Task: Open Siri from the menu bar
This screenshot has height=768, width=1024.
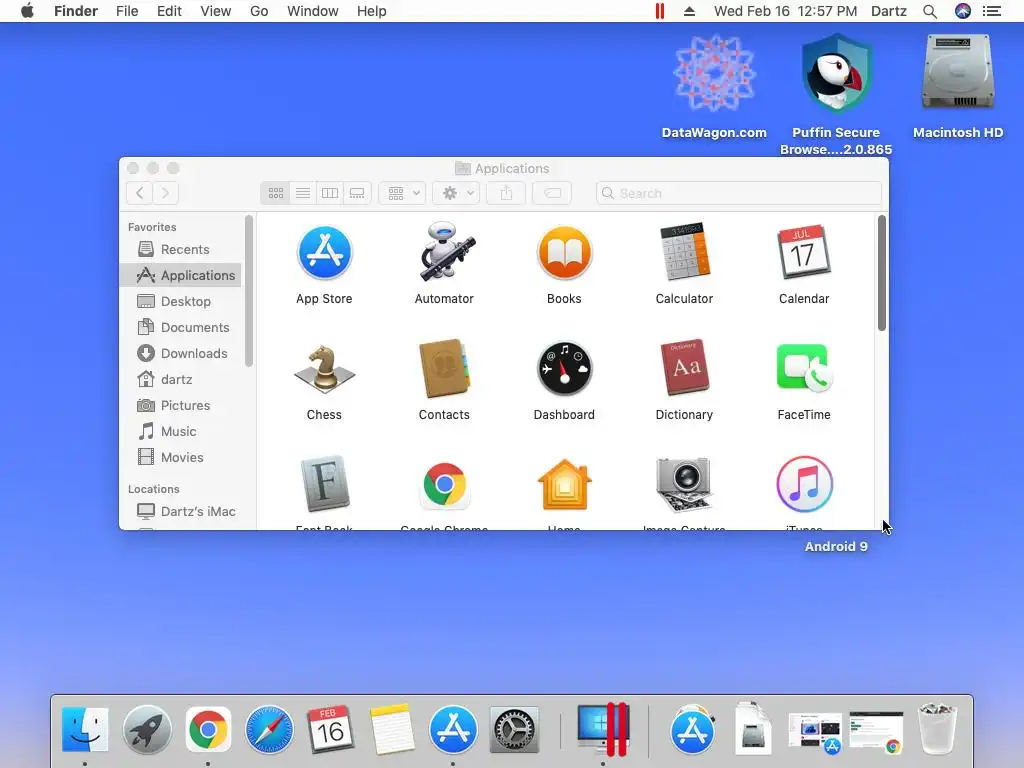Action: pyautogui.click(x=963, y=11)
